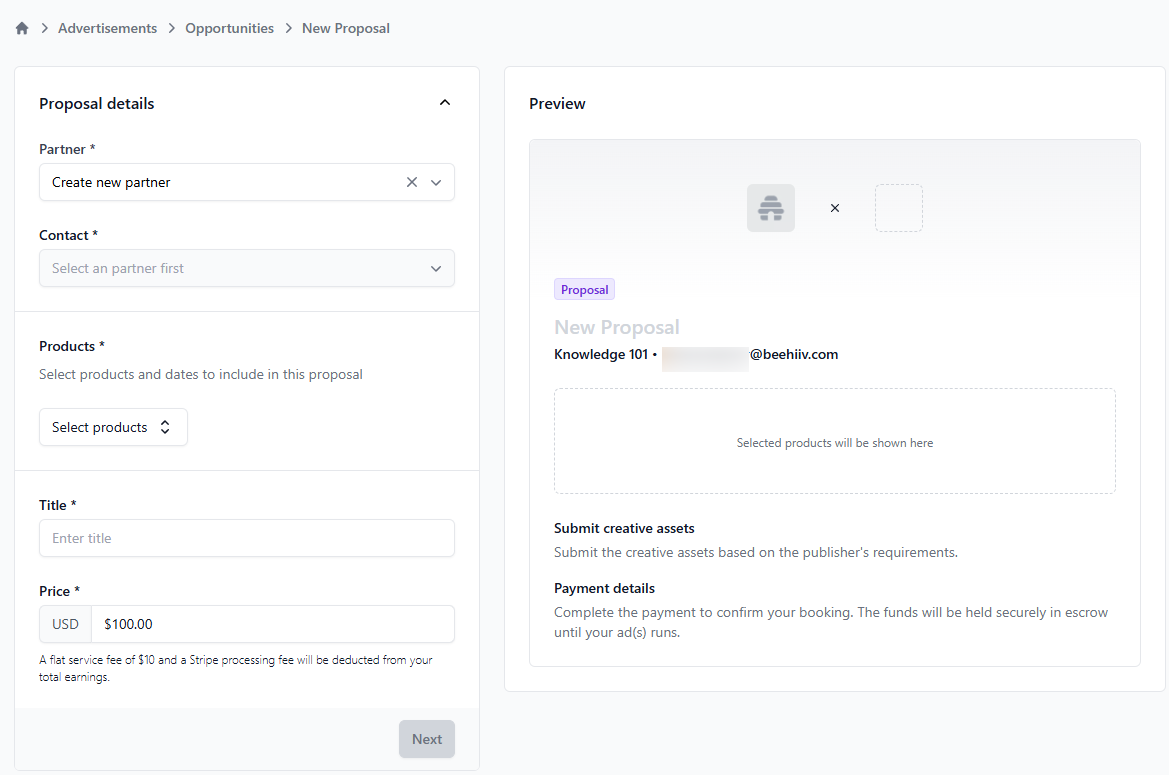Viewport: 1169px width, 775px height.
Task: Click the New Proposal heading in the preview
Action: point(616,327)
